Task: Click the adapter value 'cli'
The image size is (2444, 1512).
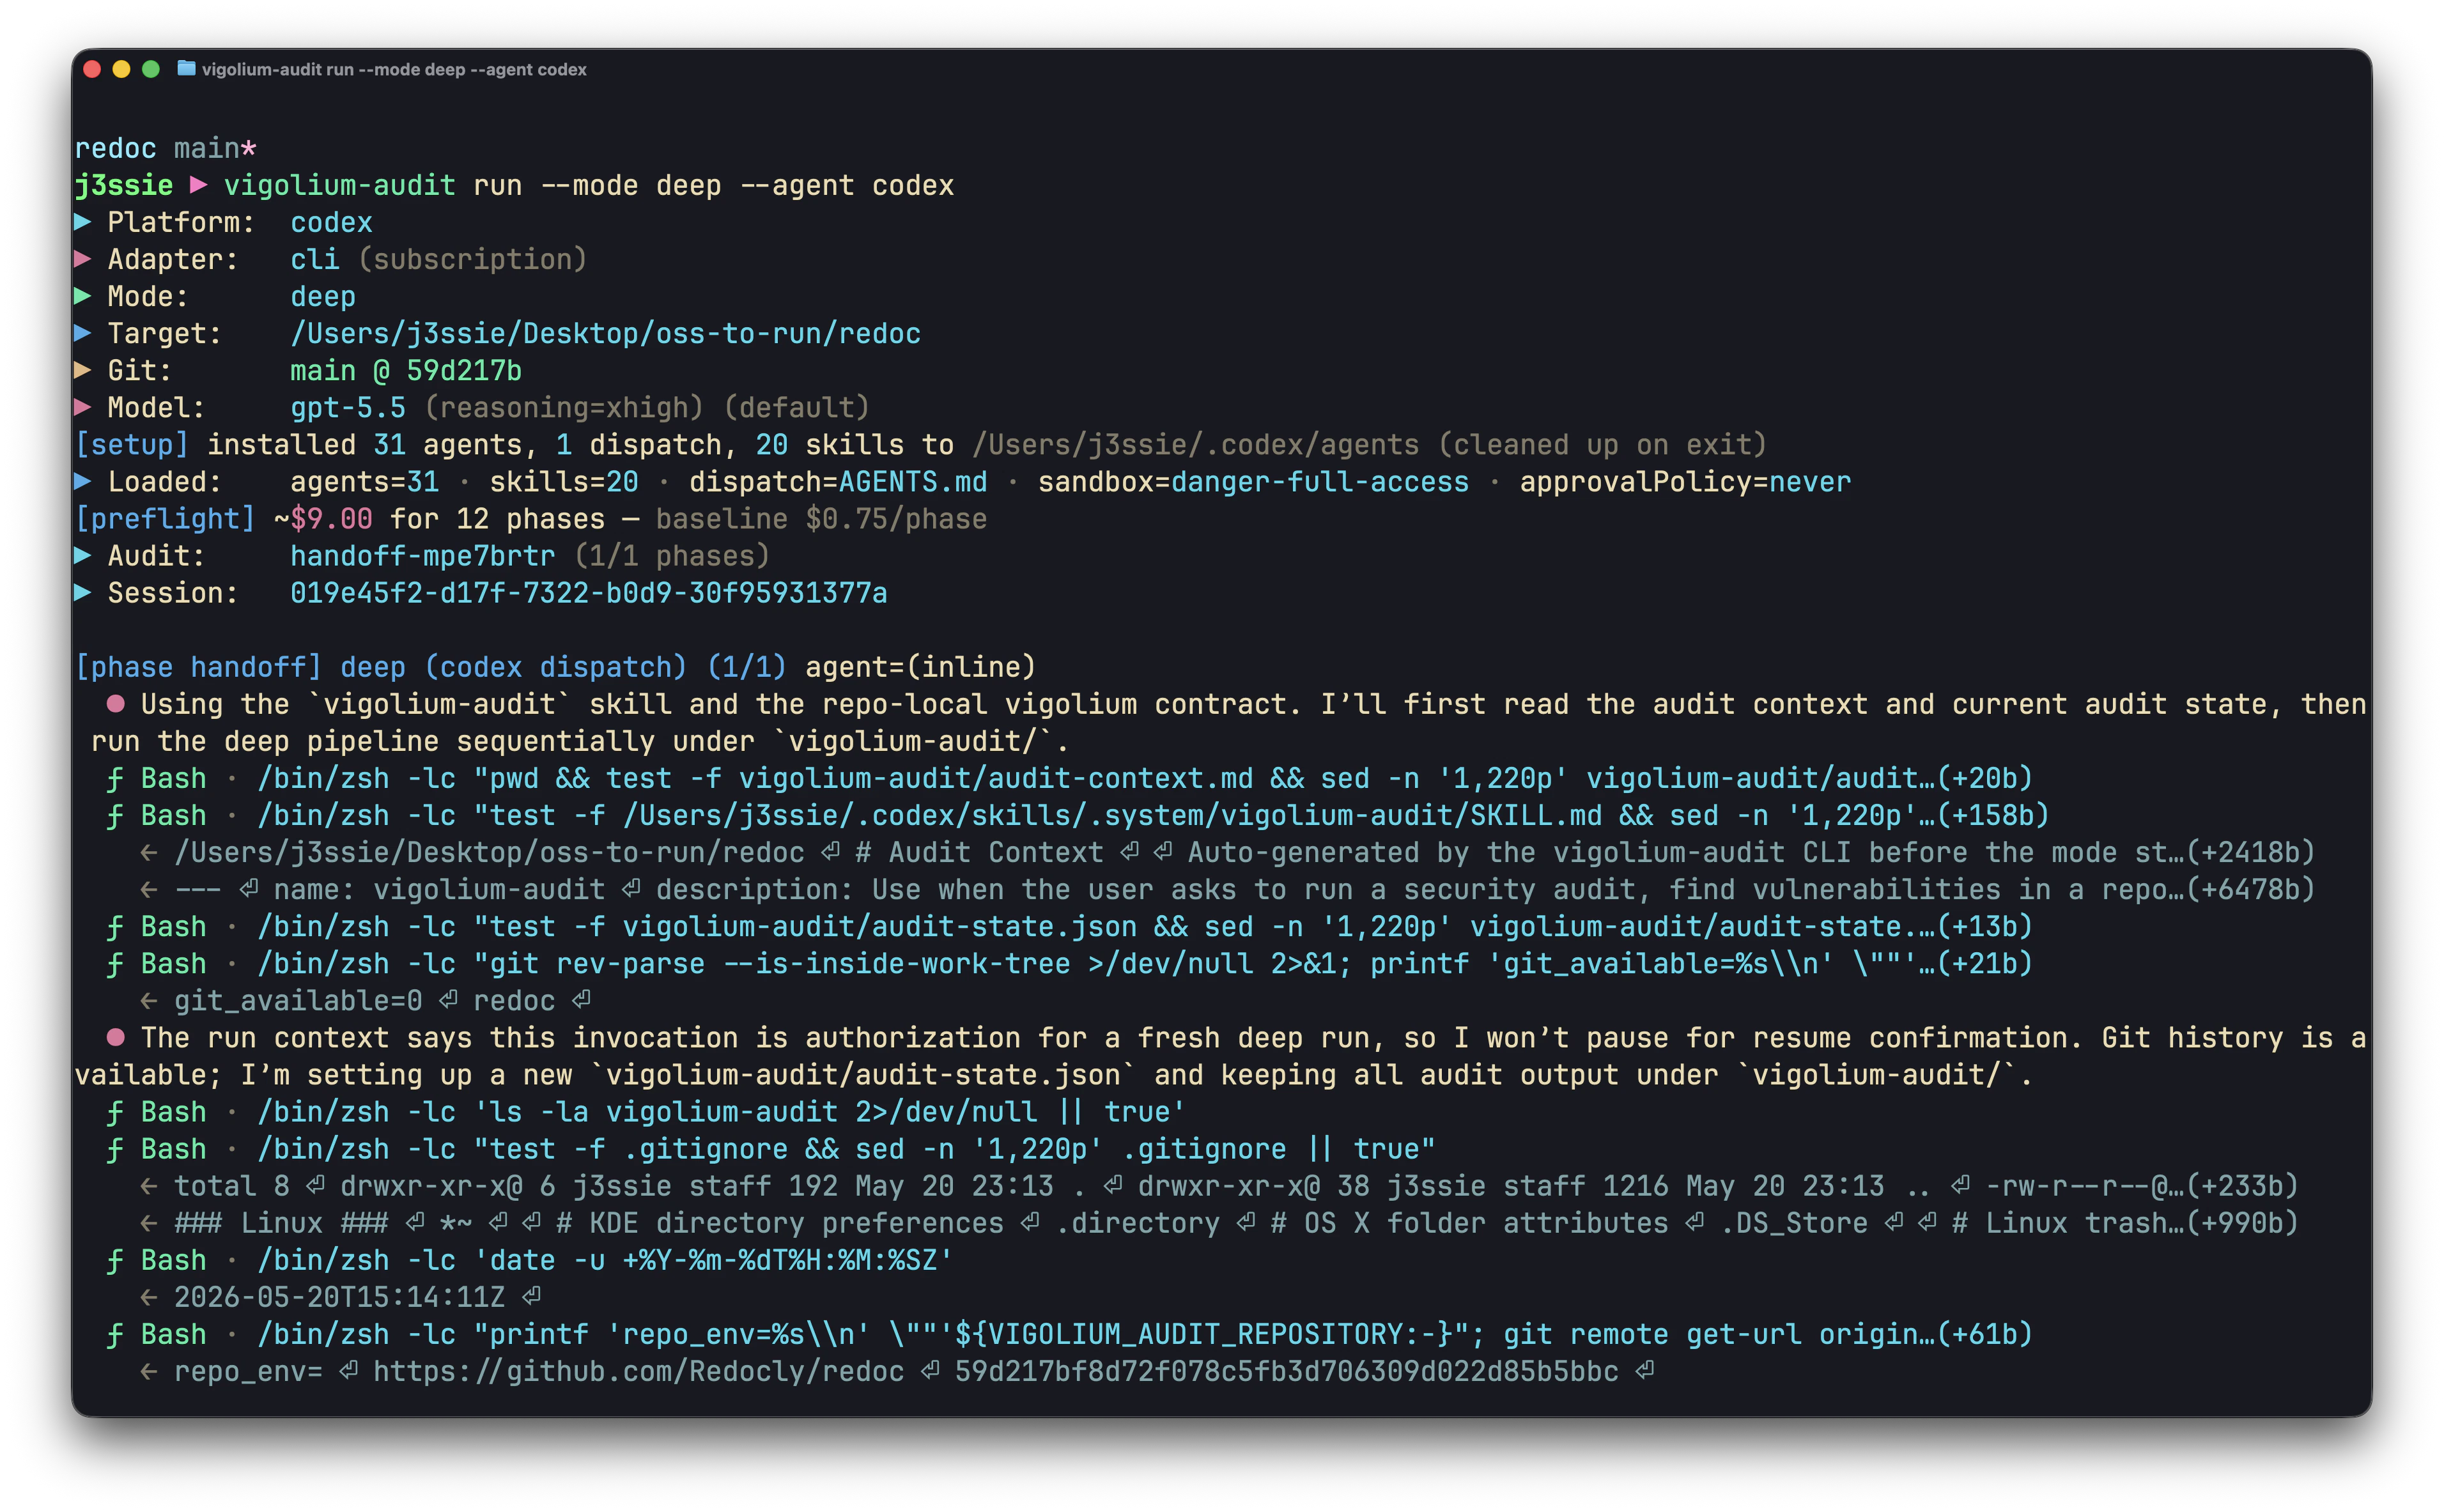Action: click(315, 259)
